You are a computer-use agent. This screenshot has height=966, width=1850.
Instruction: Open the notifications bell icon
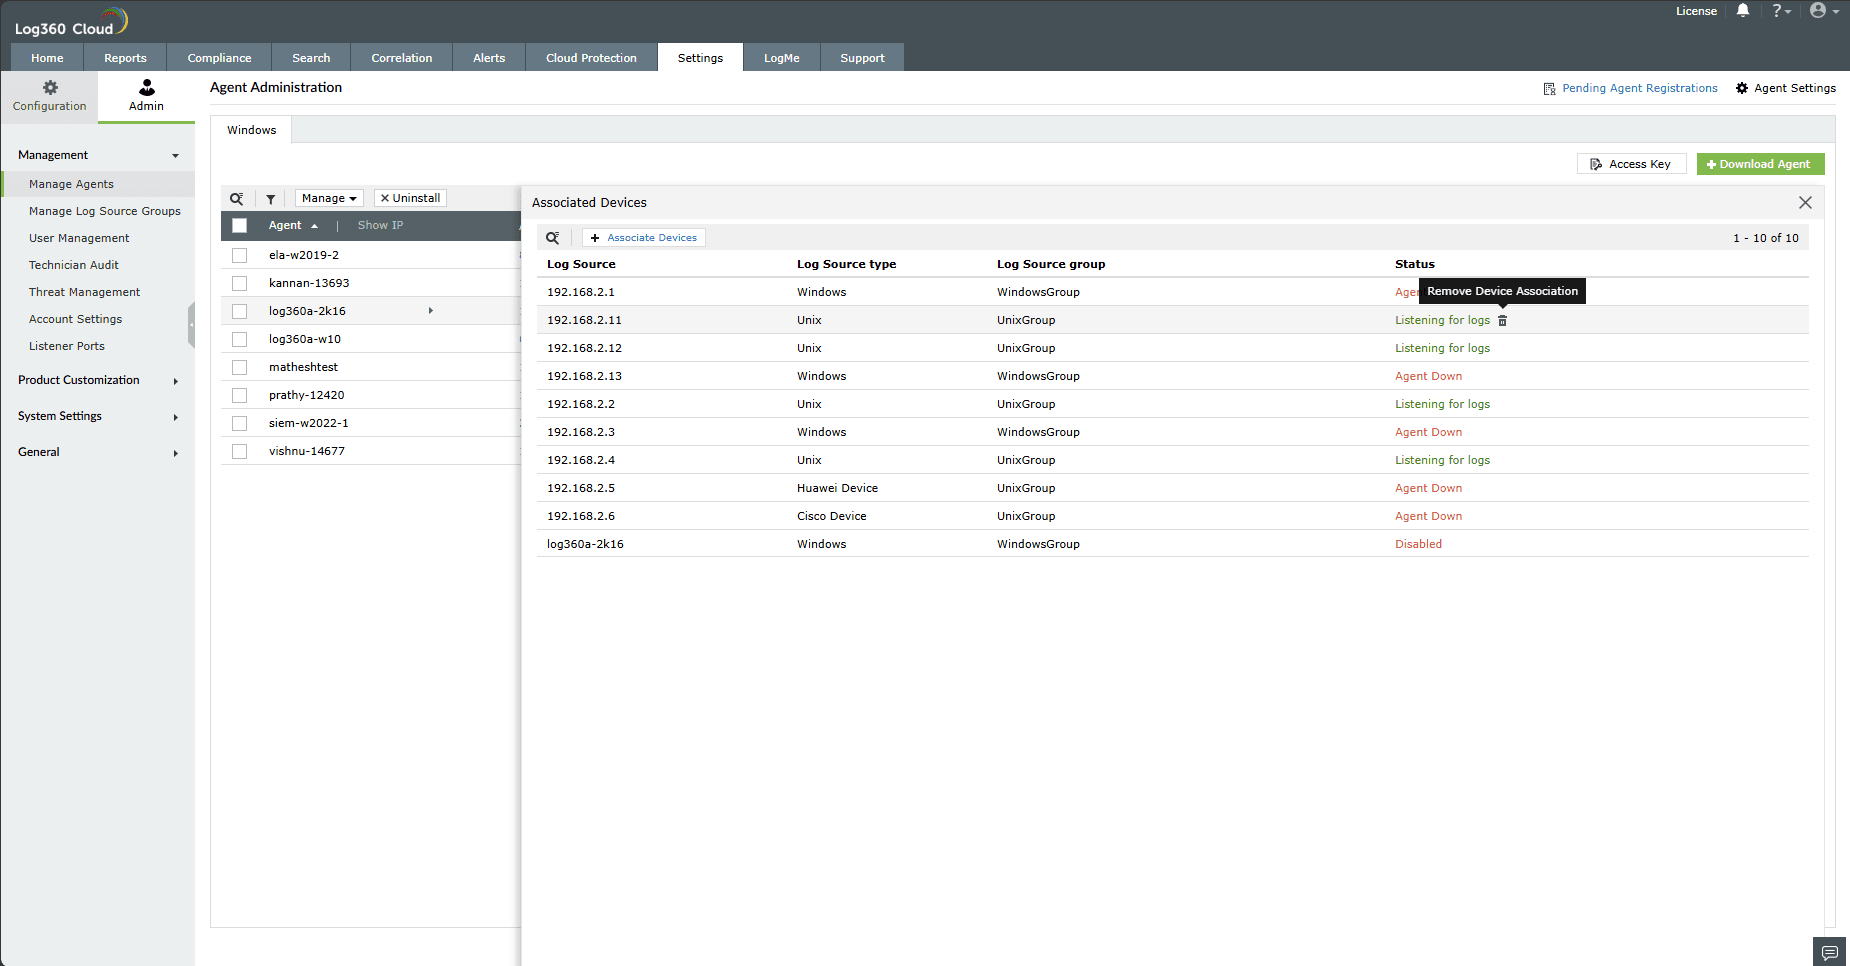pos(1743,11)
